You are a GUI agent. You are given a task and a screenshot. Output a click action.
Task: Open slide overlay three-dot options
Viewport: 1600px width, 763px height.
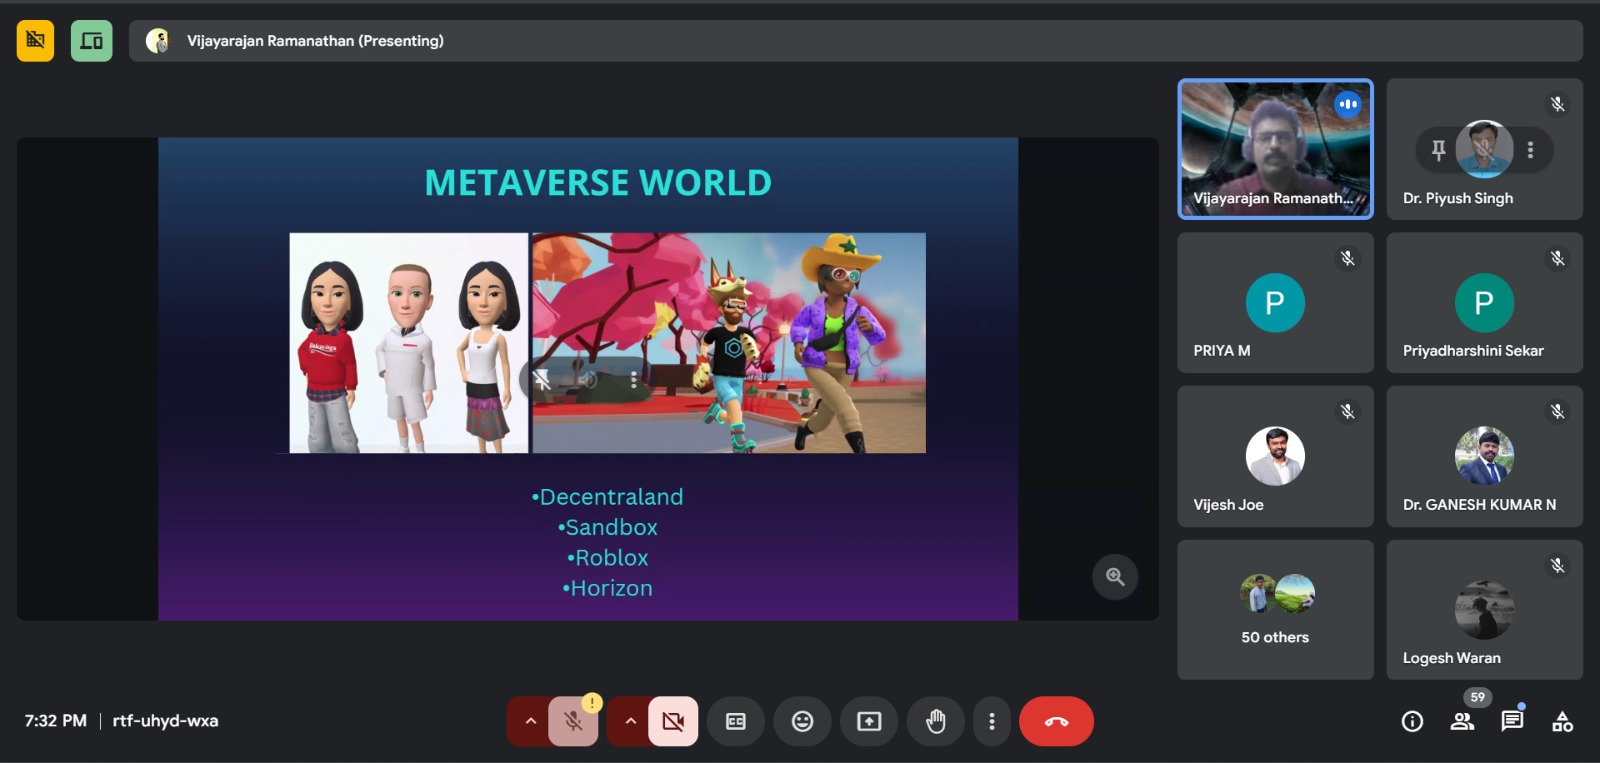point(633,379)
